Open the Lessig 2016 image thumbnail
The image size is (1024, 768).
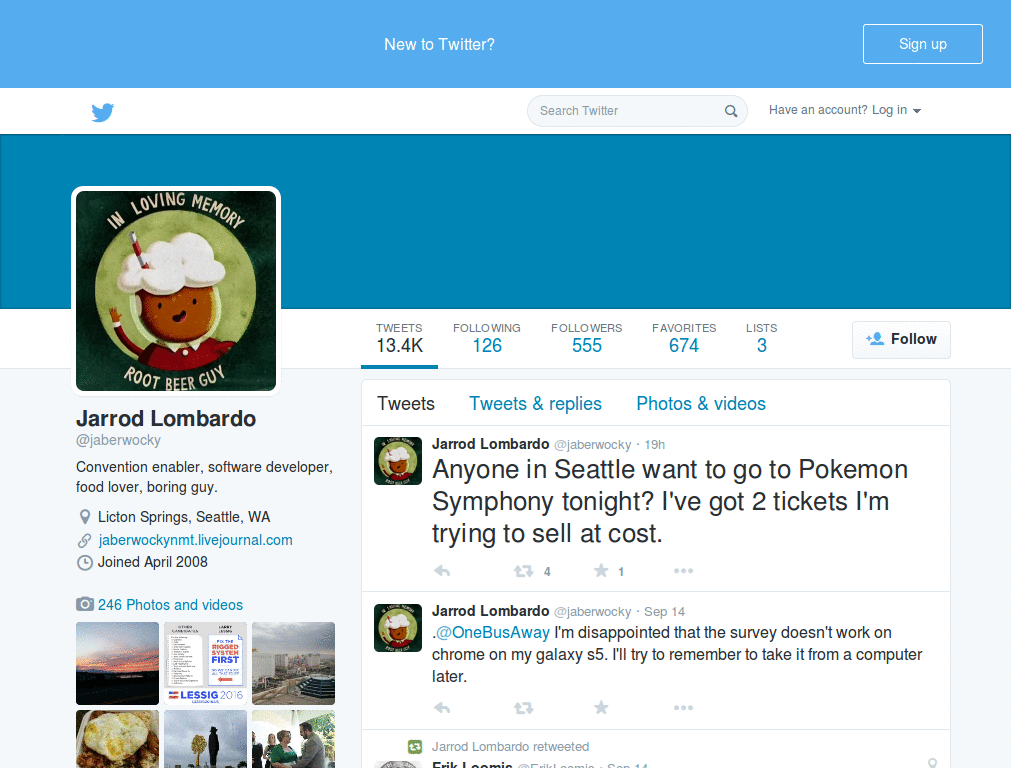coord(206,664)
